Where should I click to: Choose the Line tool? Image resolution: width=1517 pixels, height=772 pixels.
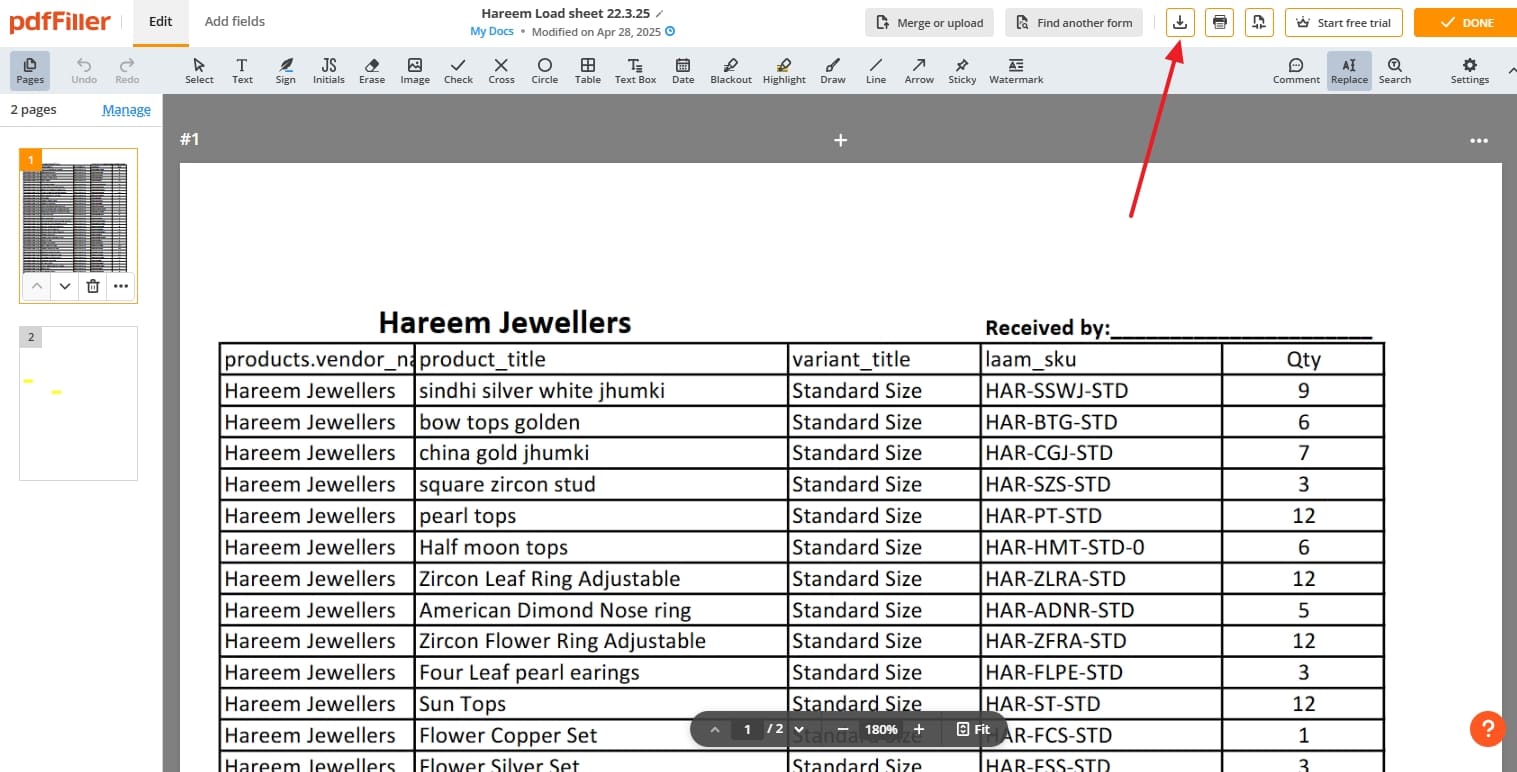(876, 71)
